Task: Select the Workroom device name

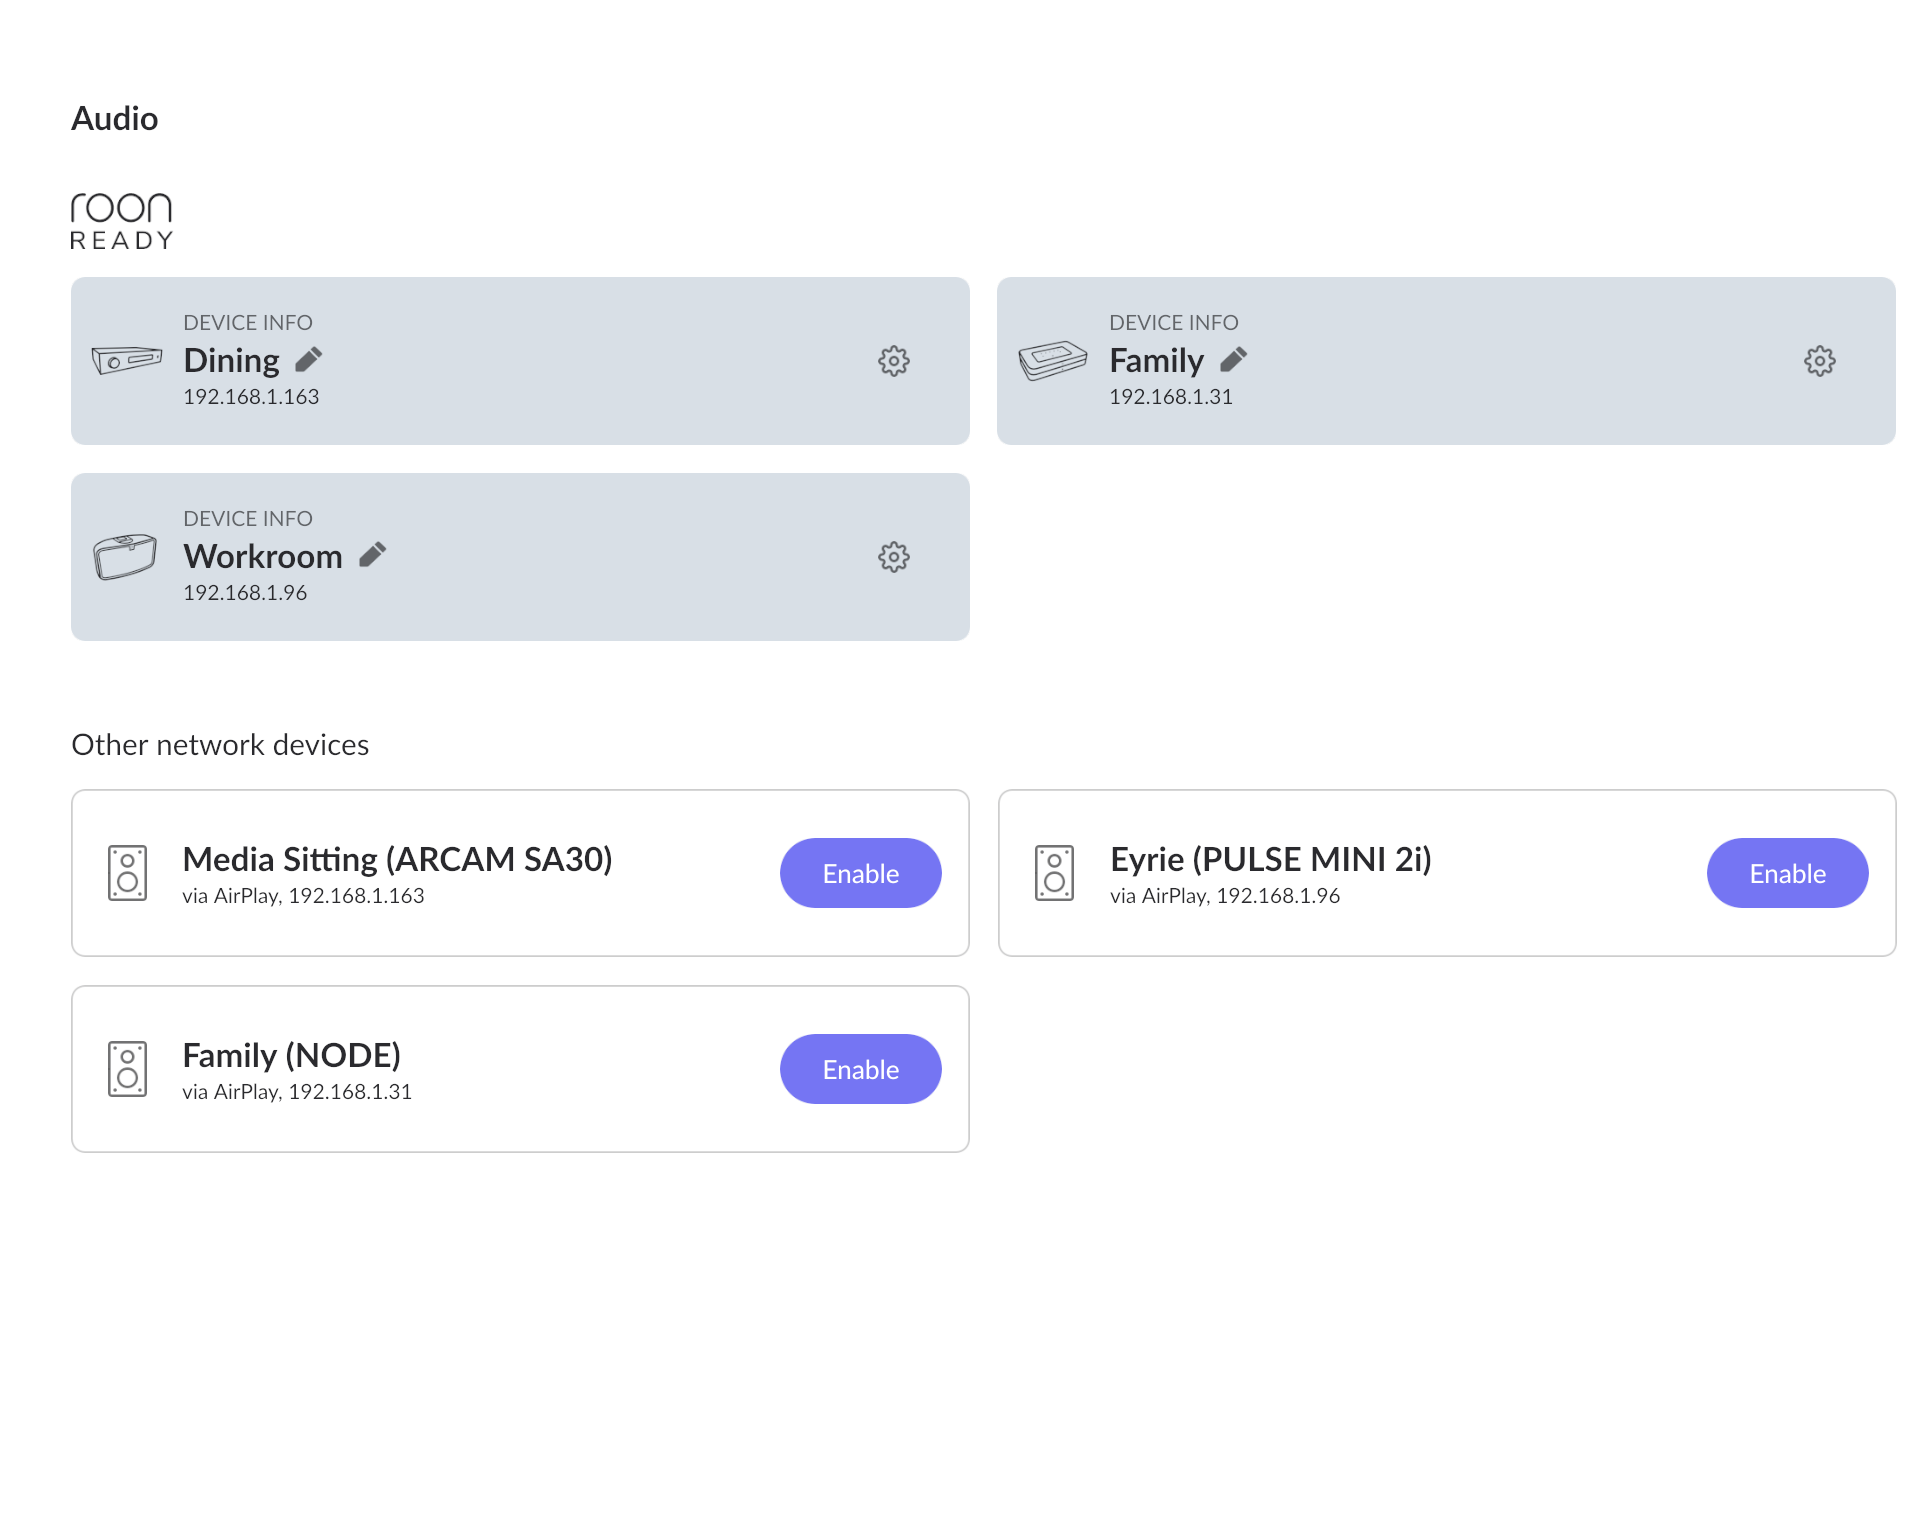Action: (x=263, y=556)
